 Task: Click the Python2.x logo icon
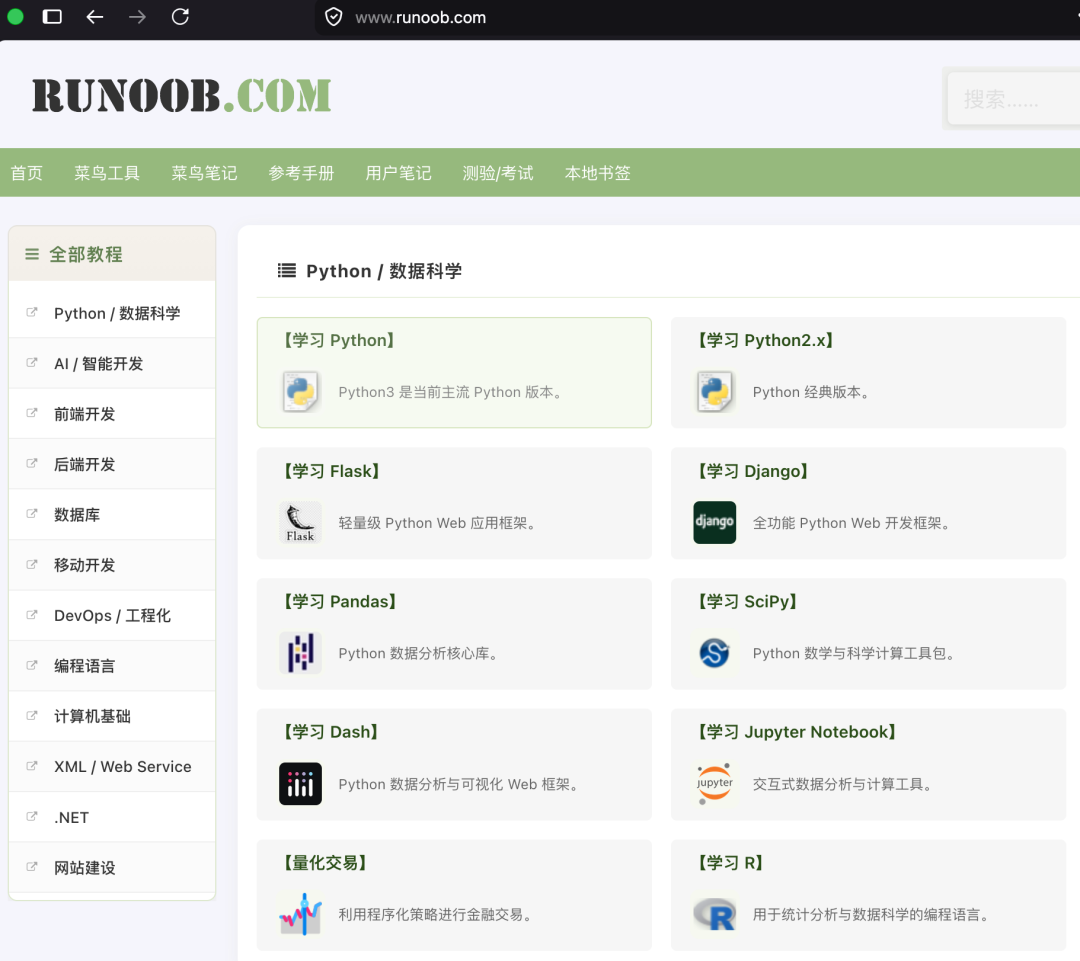(x=714, y=391)
